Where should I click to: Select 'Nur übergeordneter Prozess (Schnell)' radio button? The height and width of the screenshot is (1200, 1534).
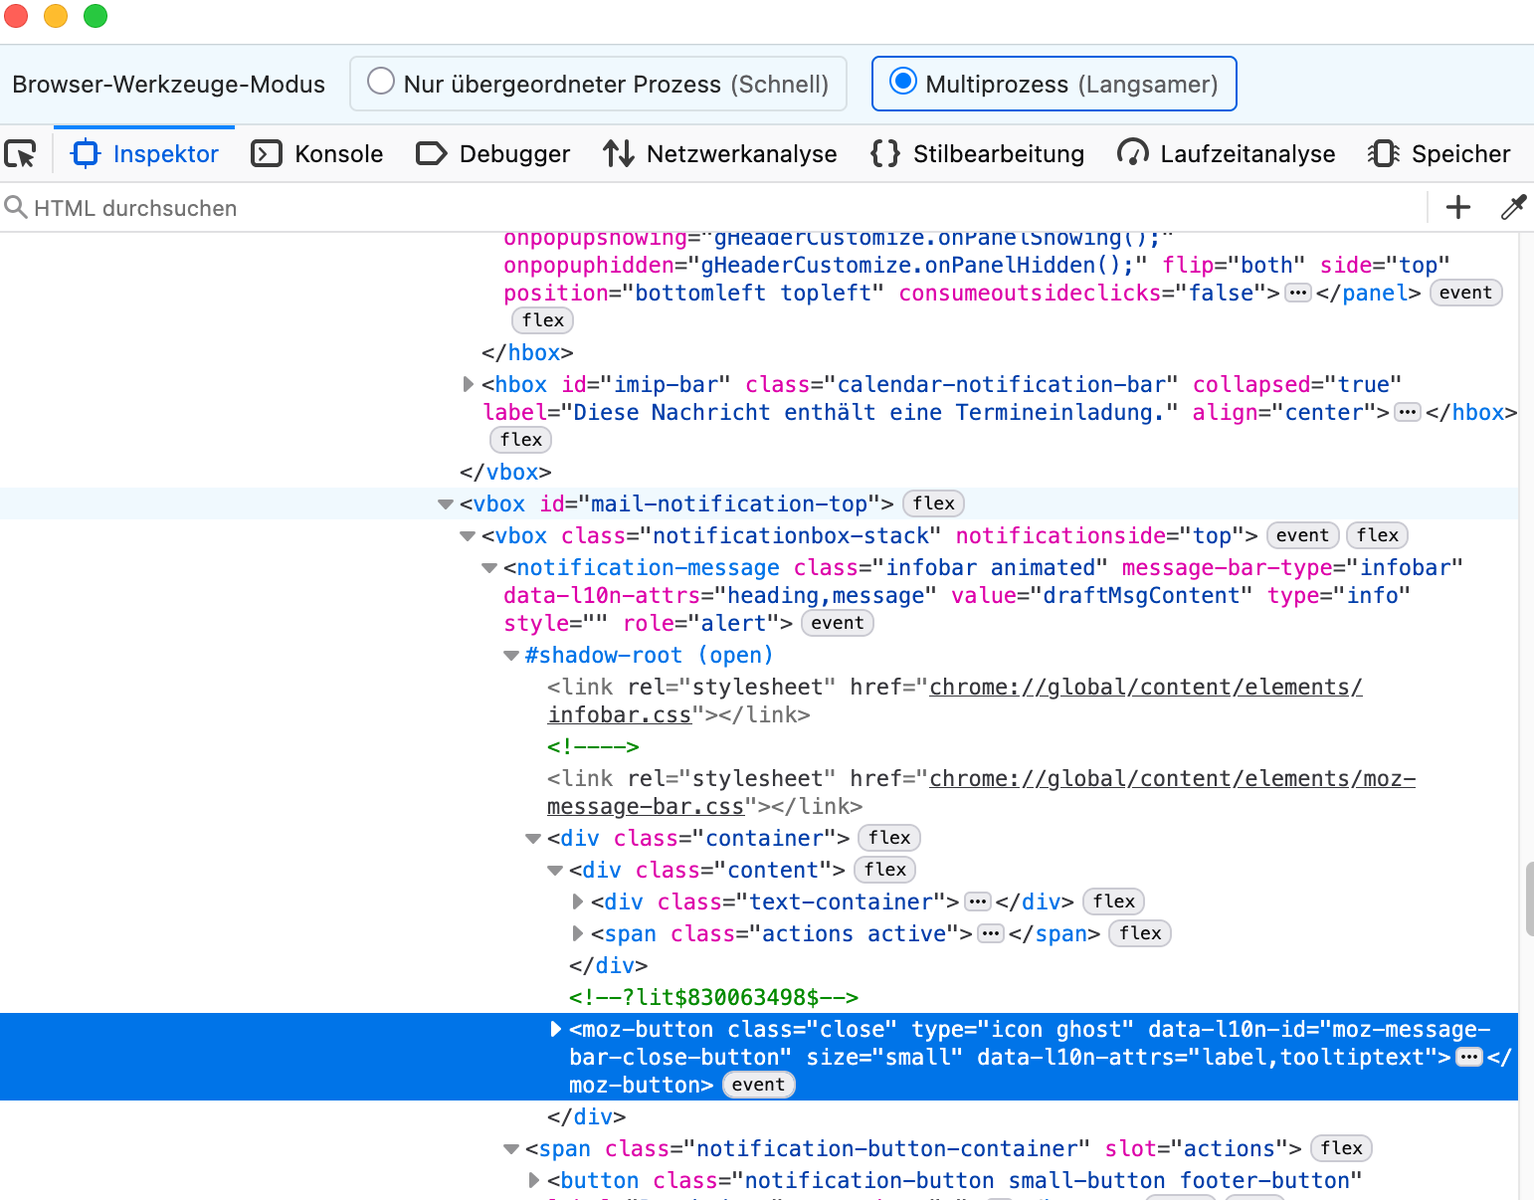381,82
